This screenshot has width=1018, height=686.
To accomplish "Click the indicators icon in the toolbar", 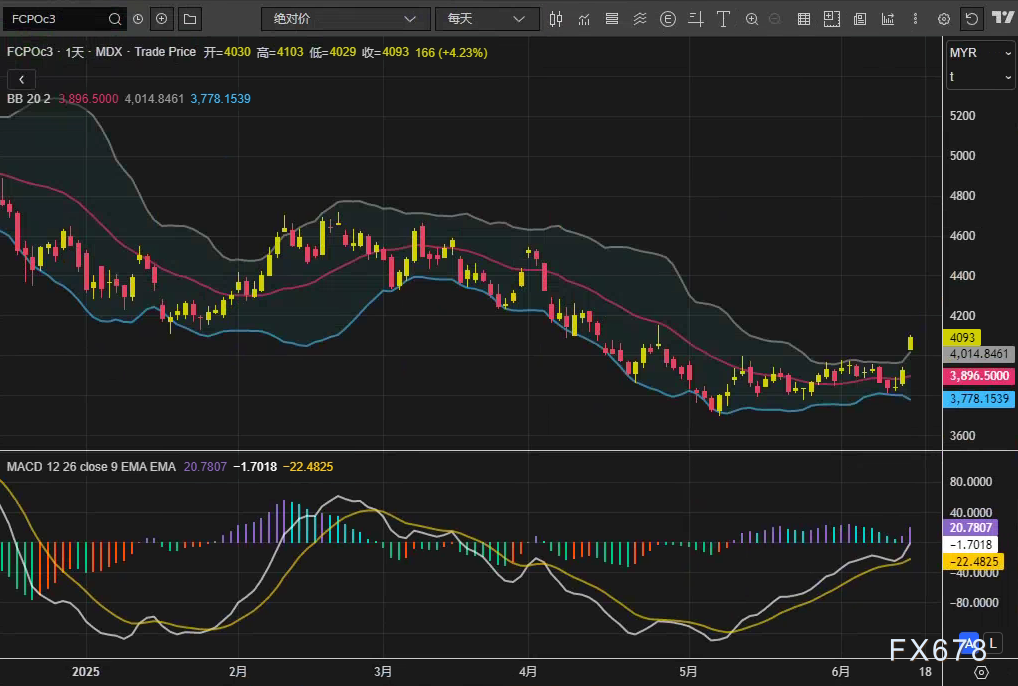I will click(584, 19).
